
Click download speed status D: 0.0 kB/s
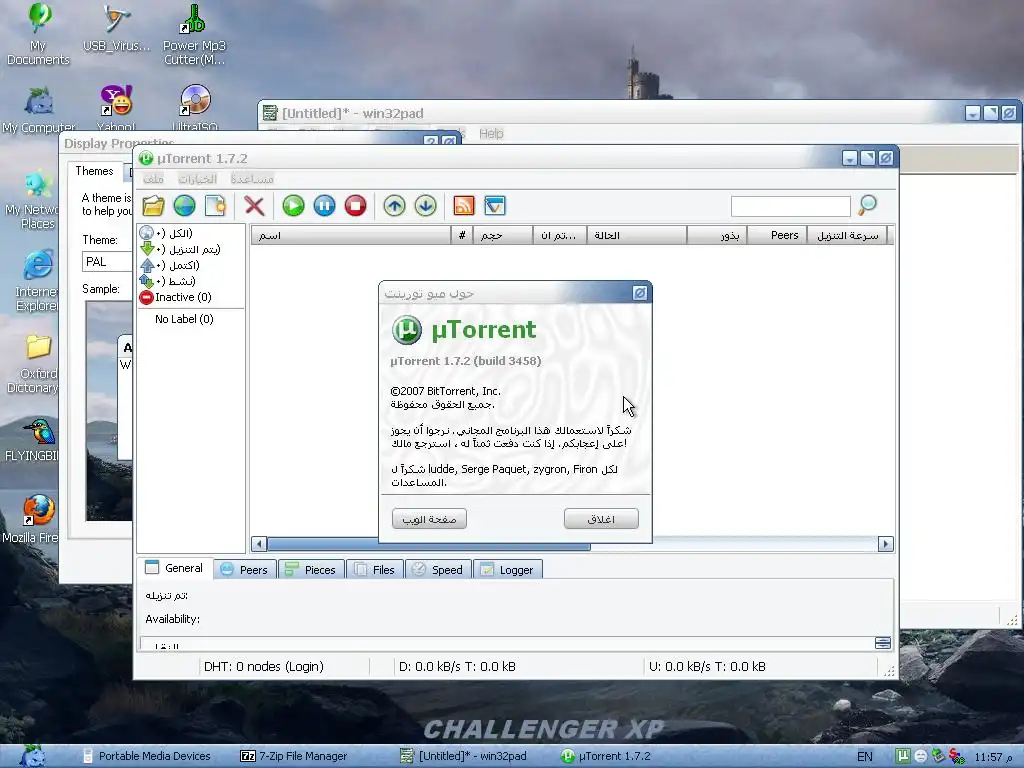(x=457, y=667)
